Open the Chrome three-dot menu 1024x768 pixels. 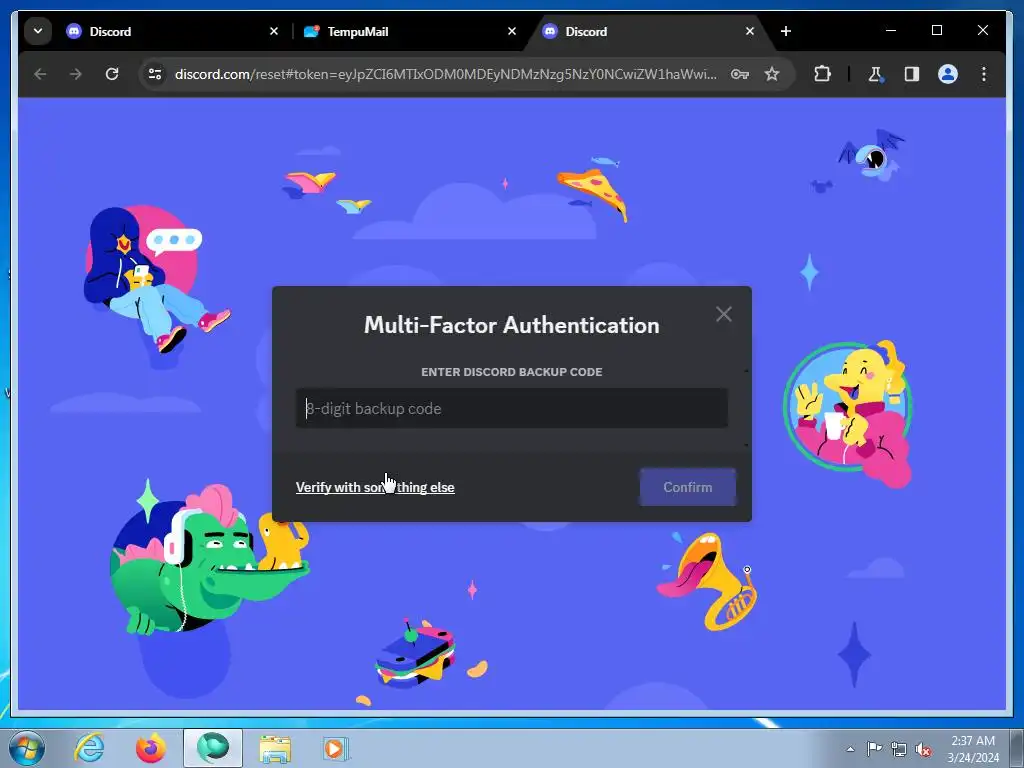coord(984,74)
